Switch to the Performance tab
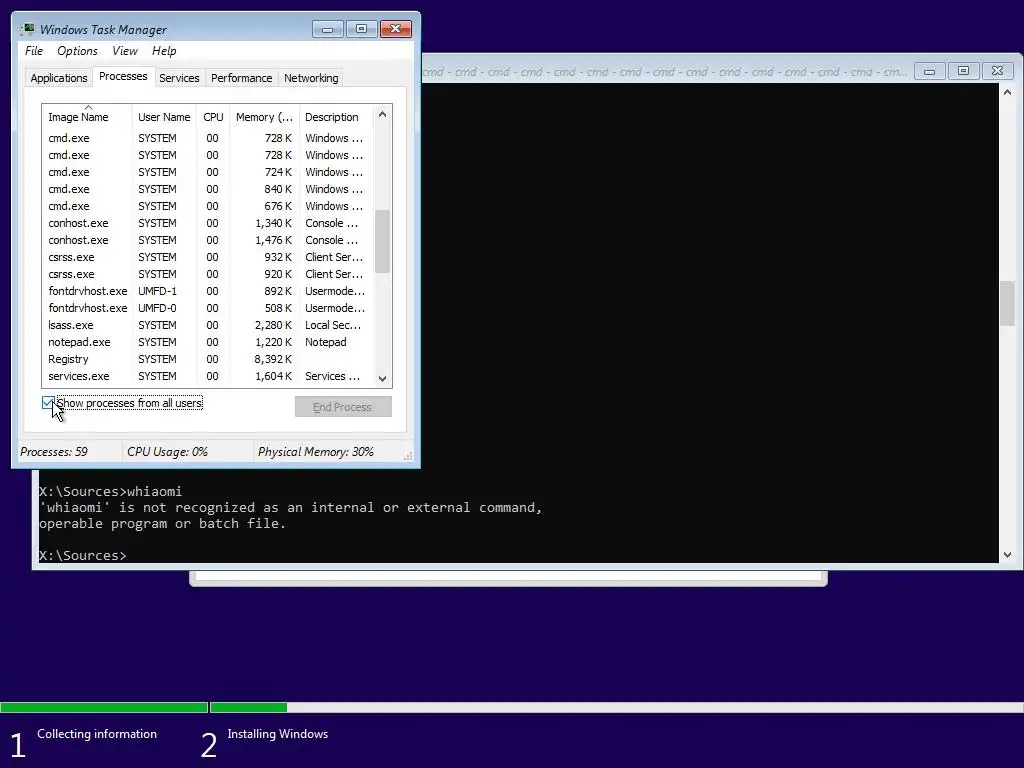 [242, 78]
